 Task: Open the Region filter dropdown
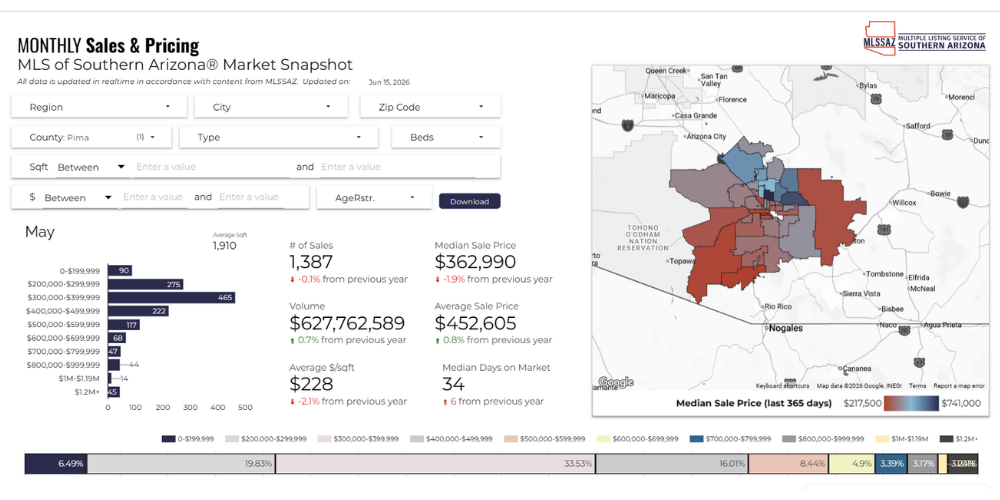(x=99, y=107)
